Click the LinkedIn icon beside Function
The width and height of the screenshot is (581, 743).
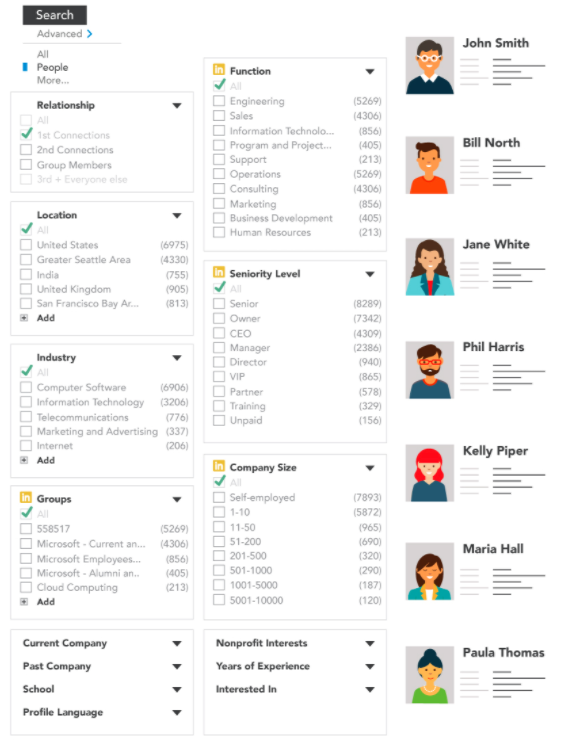(218, 70)
